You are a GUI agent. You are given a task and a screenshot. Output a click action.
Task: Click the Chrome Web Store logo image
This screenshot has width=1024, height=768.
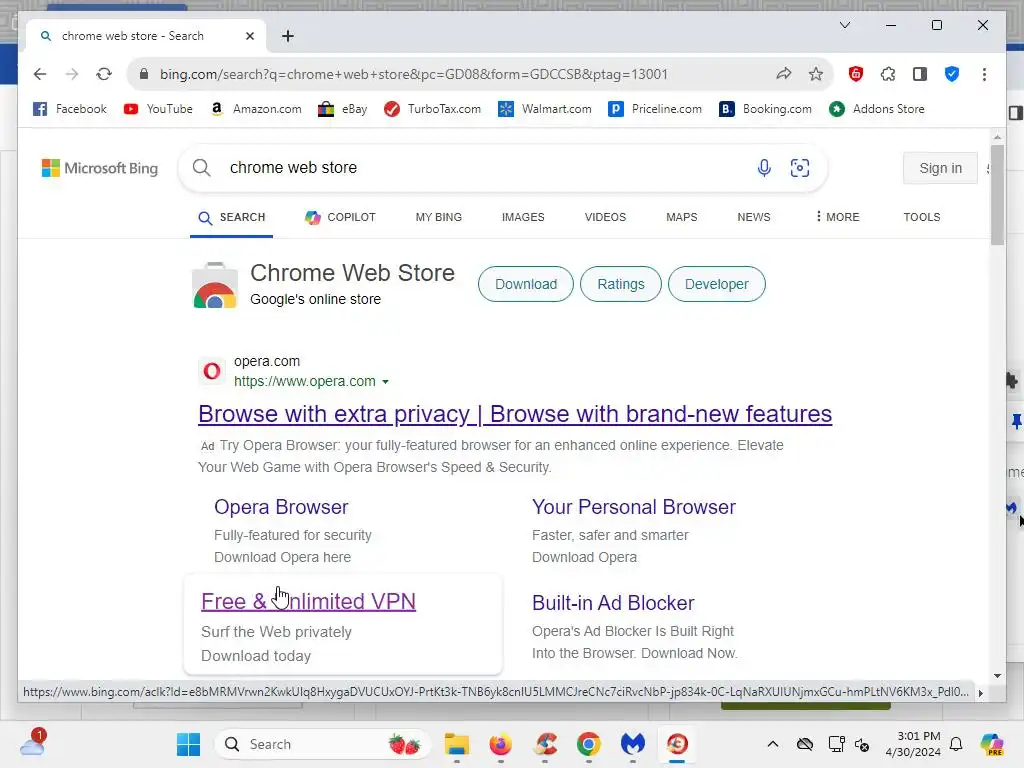point(215,285)
